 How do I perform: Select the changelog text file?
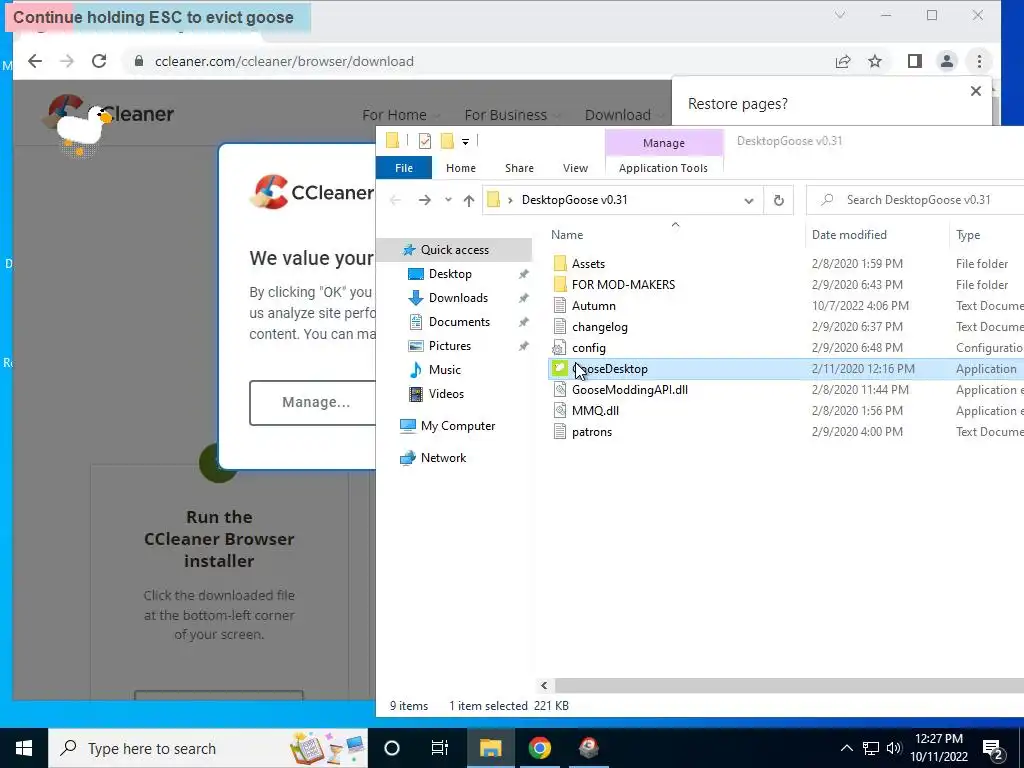point(599,327)
